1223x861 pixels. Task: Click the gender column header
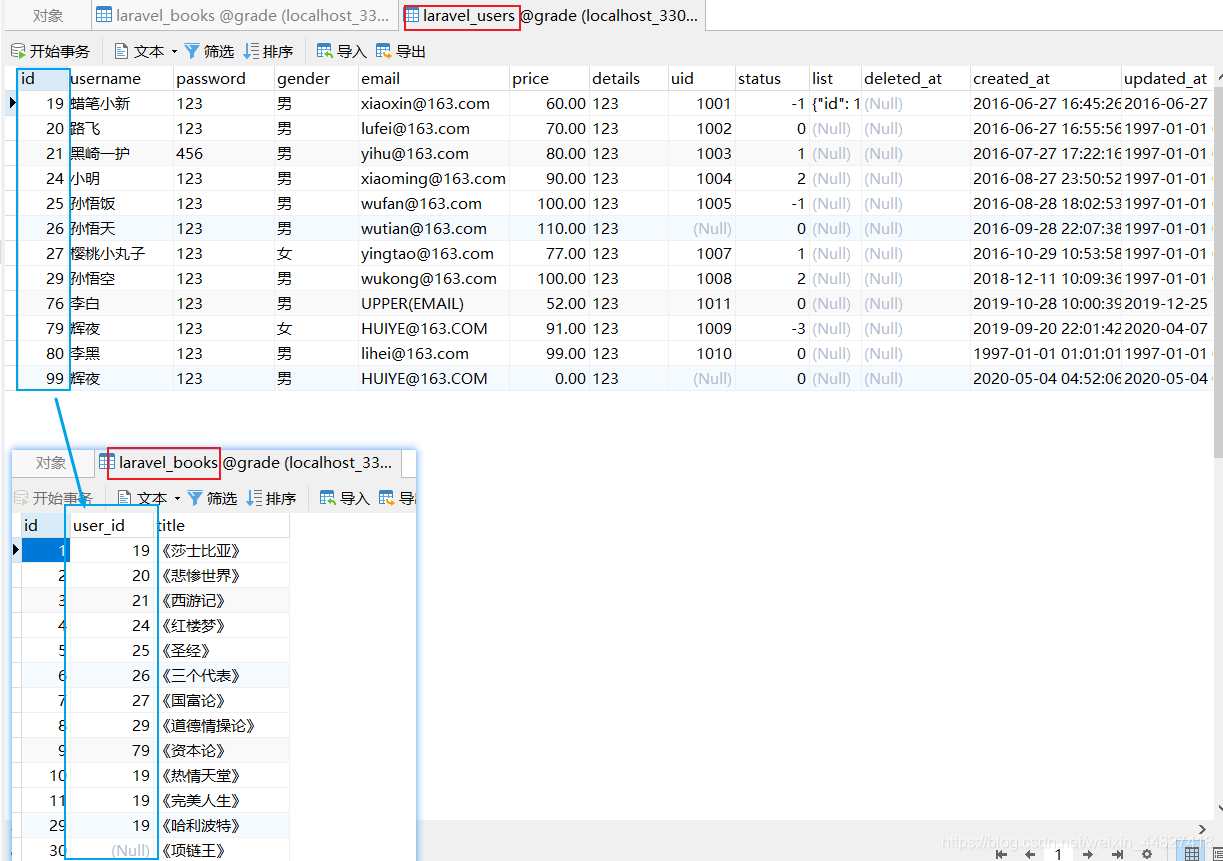[x=316, y=78]
